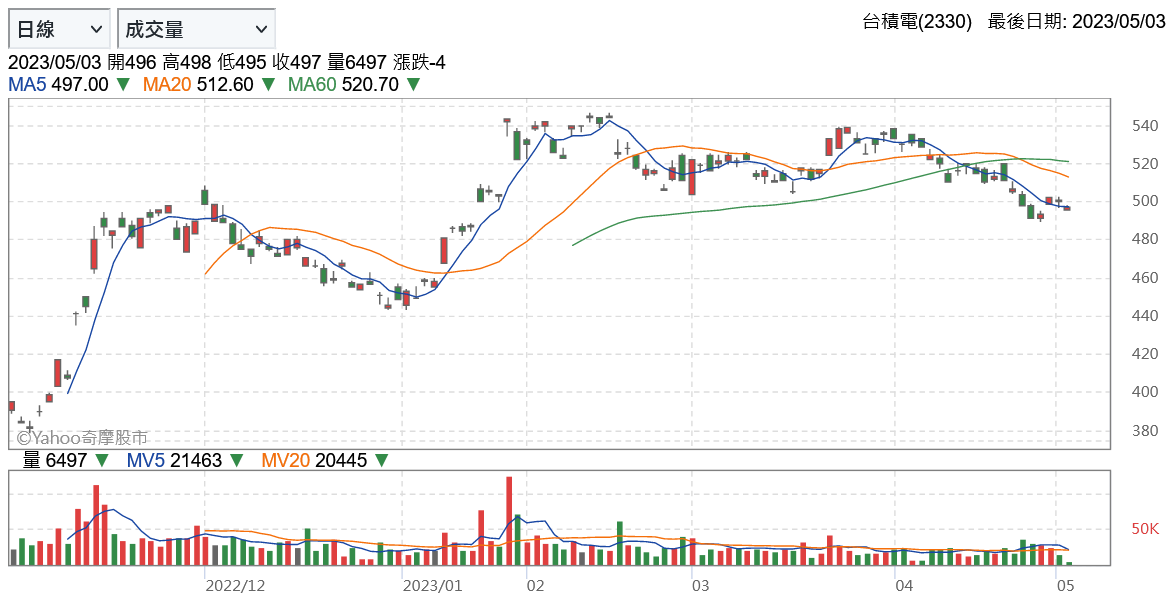Open the 成交量 indicator dropdown
The width and height of the screenshot is (1175, 604).
point(196,29)
